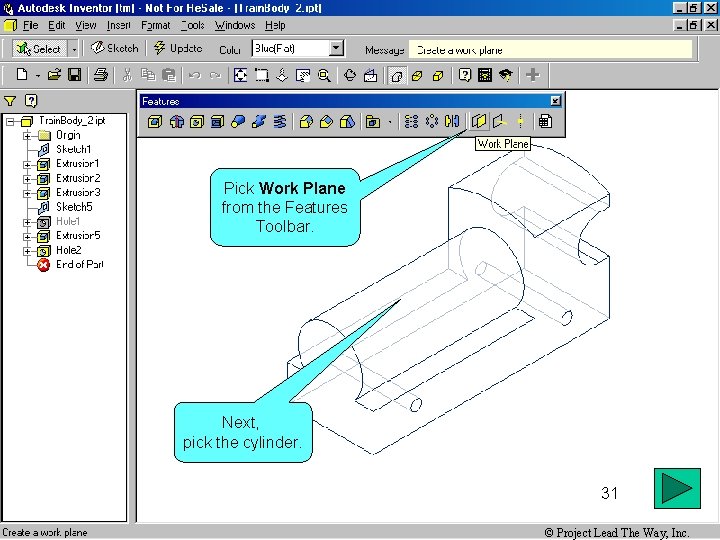
Task: Expand the Extrusion1 node
Action: tap(27, 164)
